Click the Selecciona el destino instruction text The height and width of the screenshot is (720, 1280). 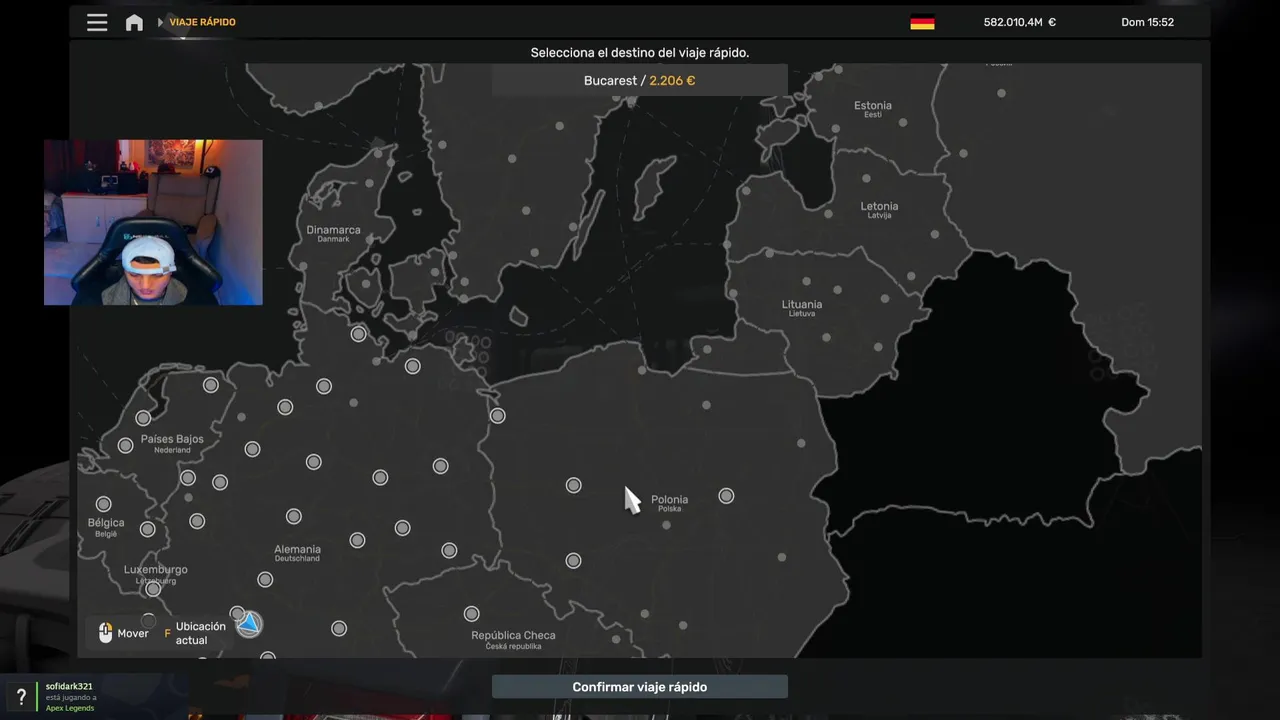coord(640,53)
